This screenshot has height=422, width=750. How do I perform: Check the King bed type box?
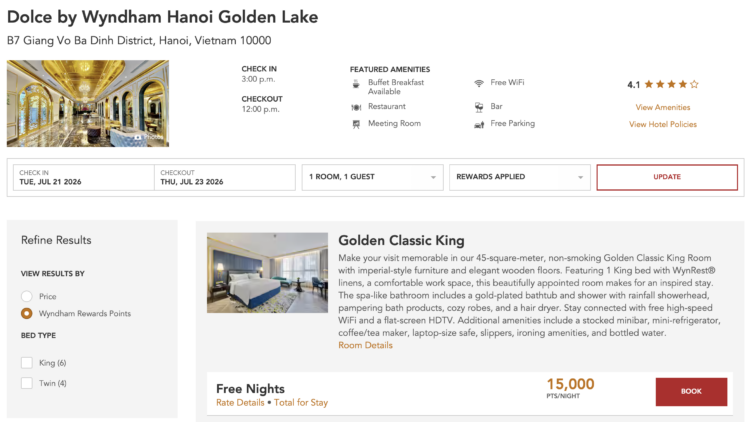point(27,363)
